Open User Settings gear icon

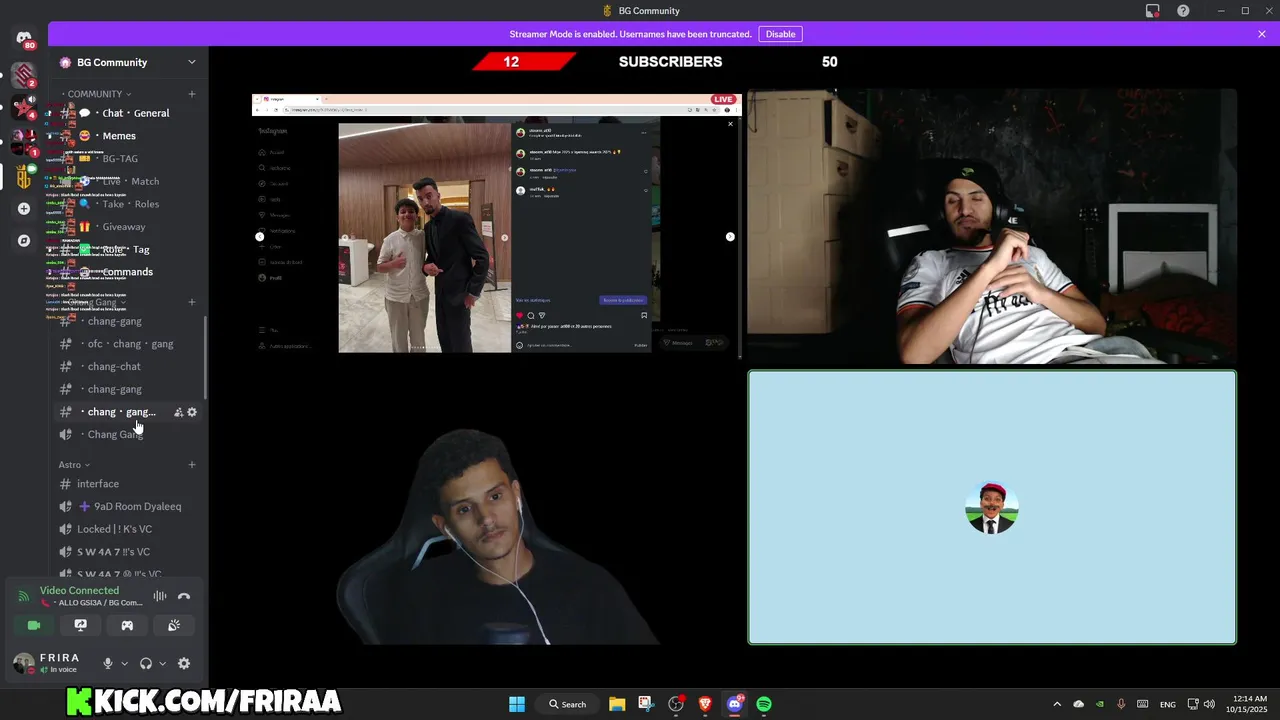[184, 663]
